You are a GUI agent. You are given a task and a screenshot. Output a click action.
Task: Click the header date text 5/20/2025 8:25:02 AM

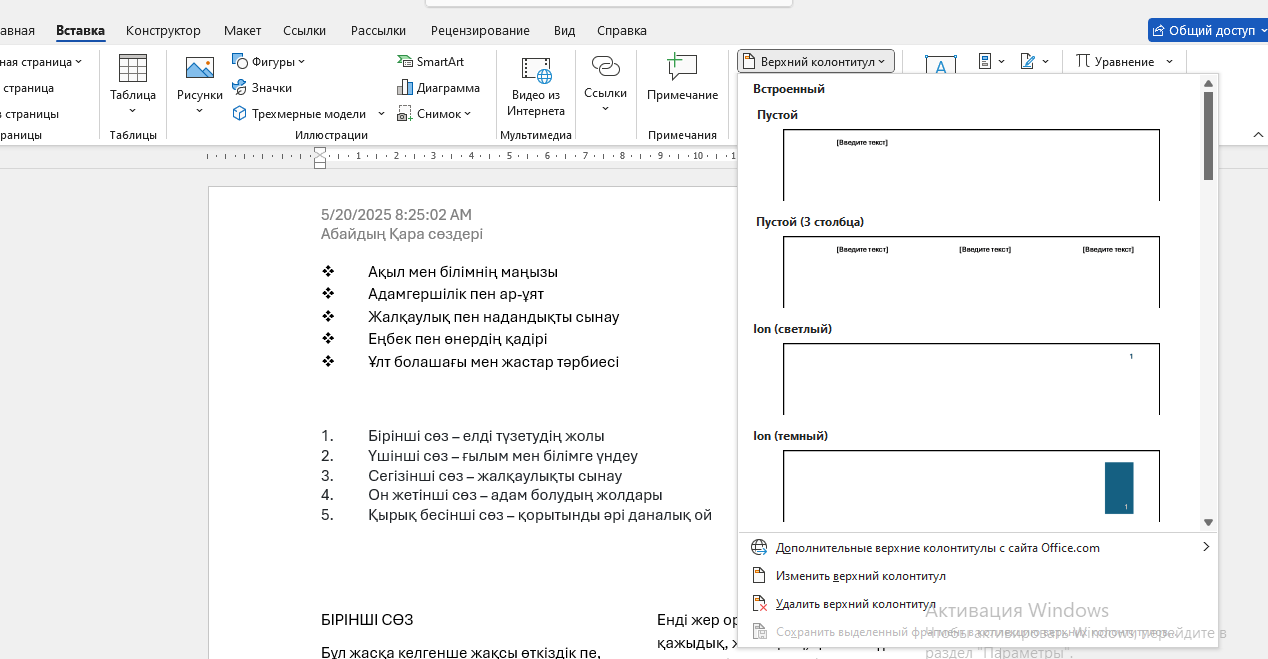point(396,215)
